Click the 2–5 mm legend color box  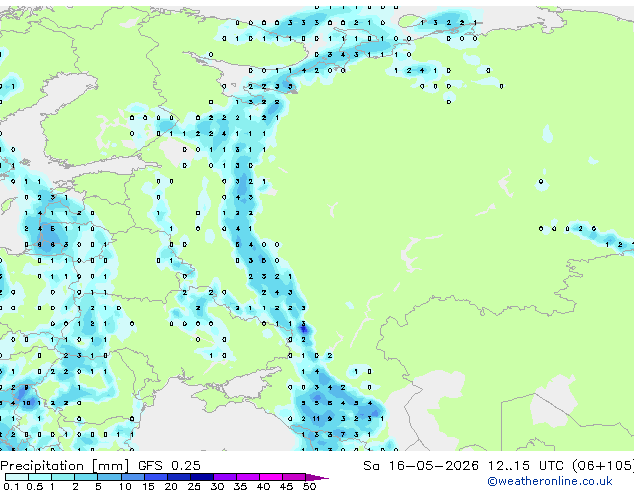(x=86, y=477)
